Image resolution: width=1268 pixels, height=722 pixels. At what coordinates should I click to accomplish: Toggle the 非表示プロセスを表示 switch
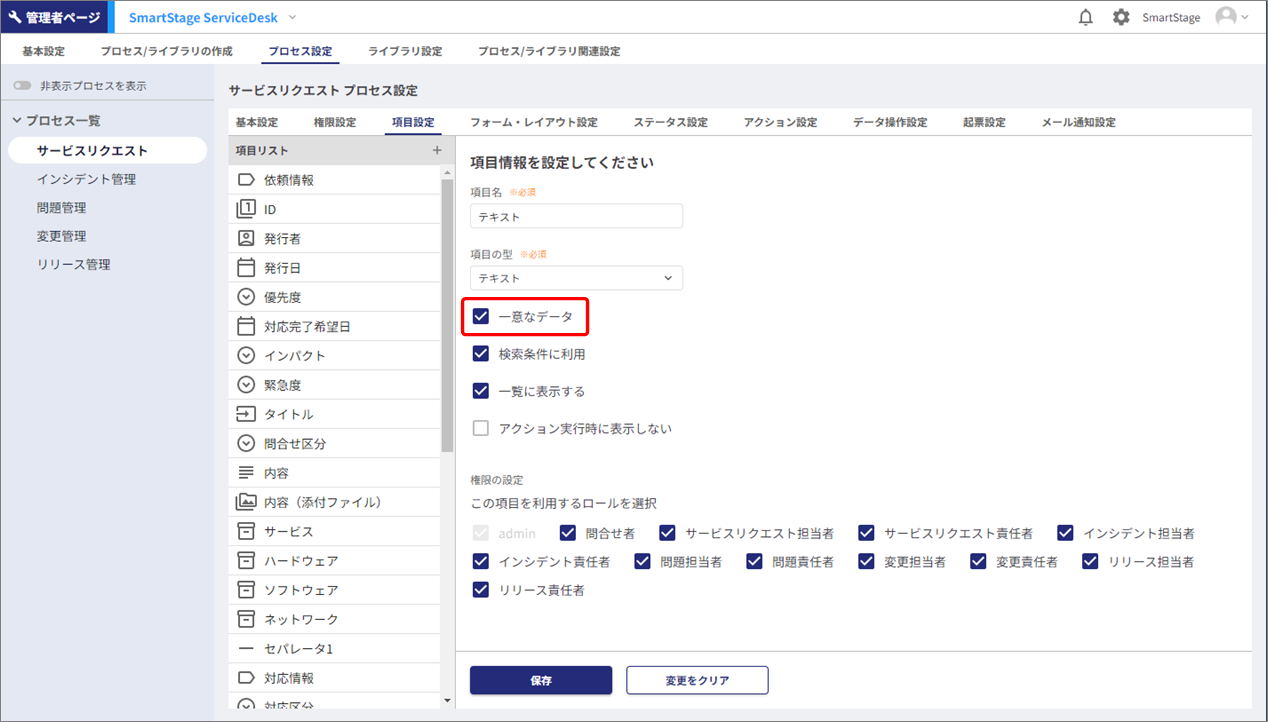pos(22,86)
